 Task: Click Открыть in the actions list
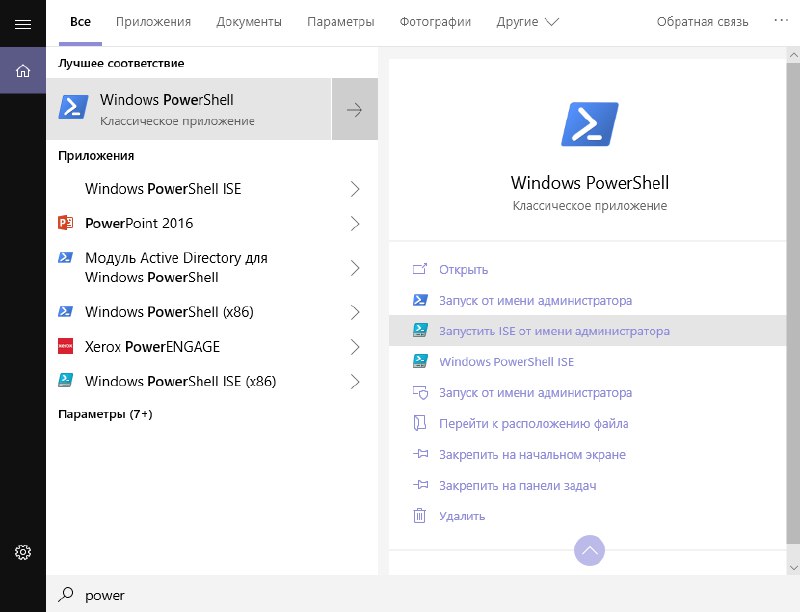[x=463, y=269]
